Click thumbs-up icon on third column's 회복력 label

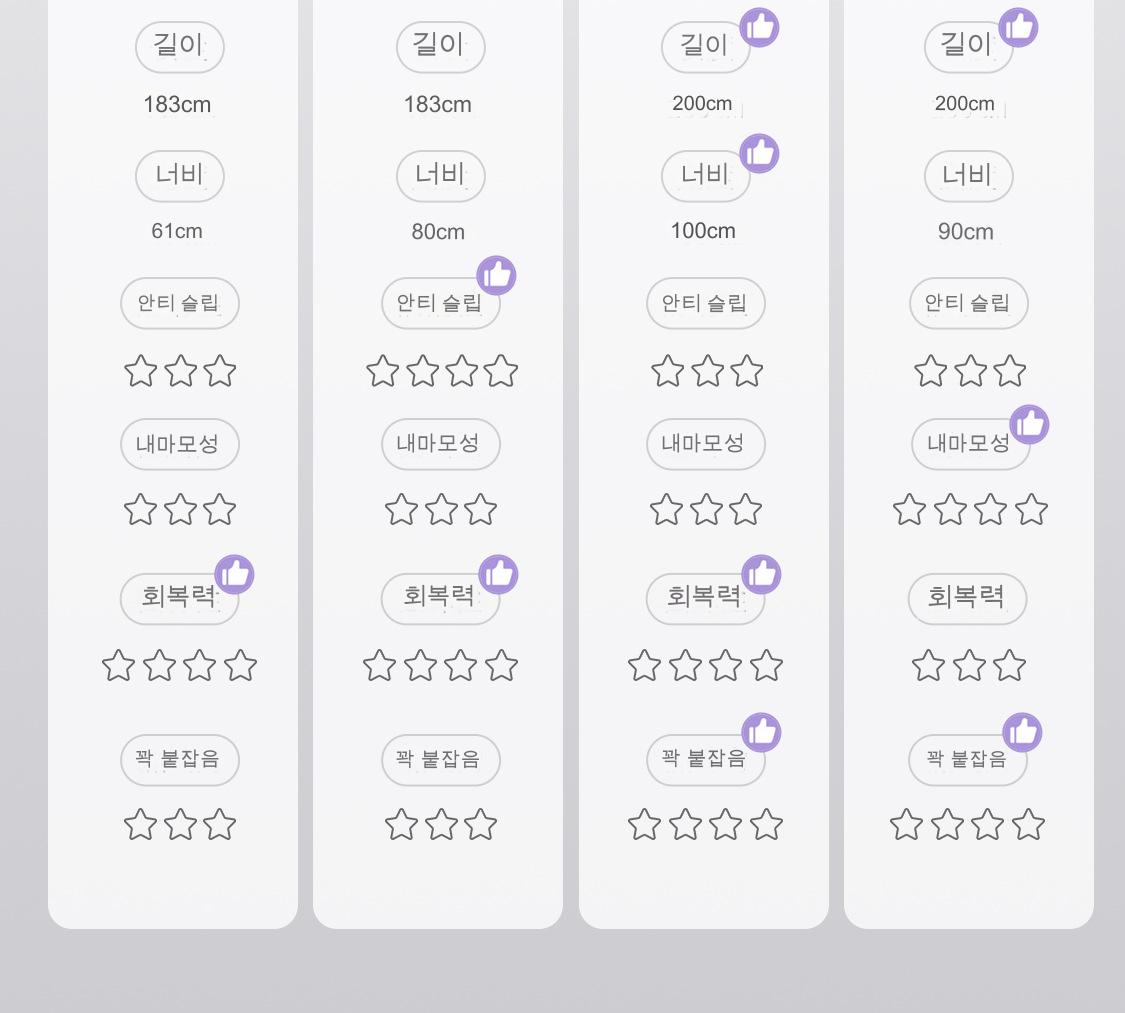pyautogui.click(x=761, y=575)
